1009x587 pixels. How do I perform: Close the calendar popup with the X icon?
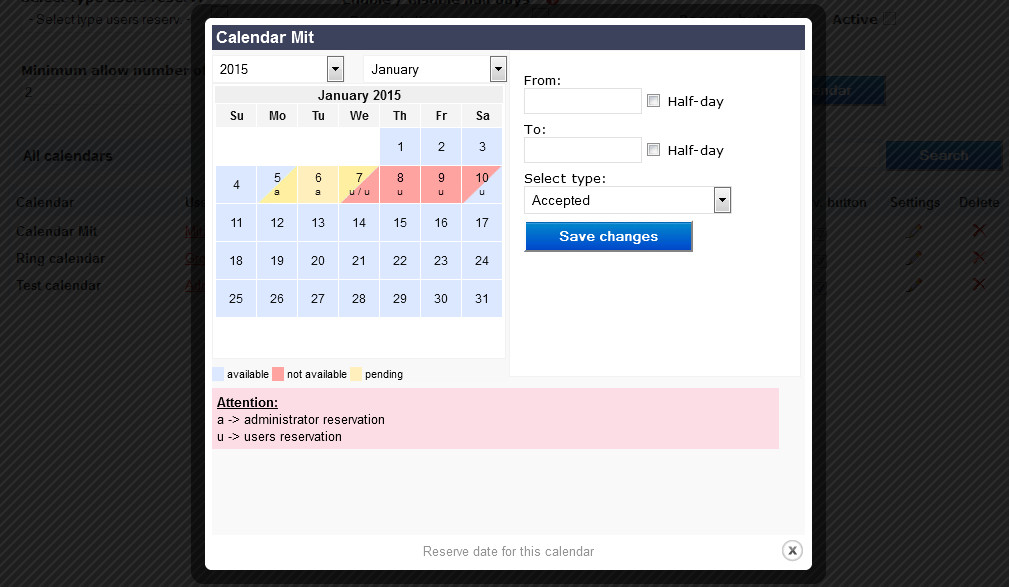[792, 550]
